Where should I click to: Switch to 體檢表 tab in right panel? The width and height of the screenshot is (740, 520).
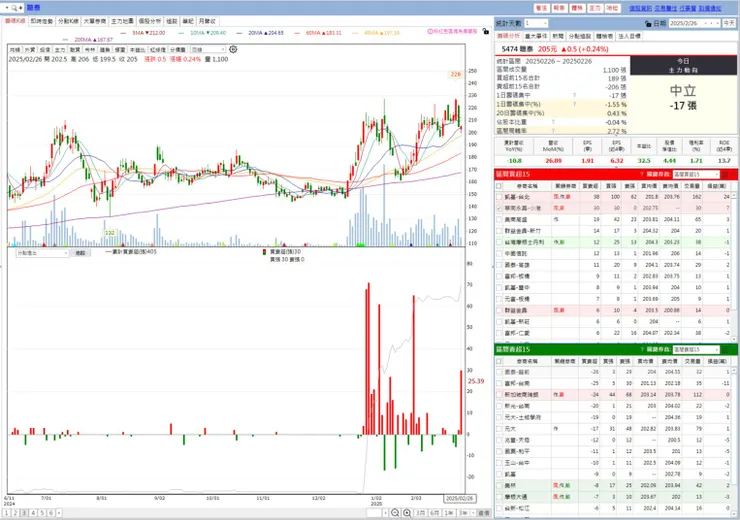pyautogui.click(x=604, y=36)
